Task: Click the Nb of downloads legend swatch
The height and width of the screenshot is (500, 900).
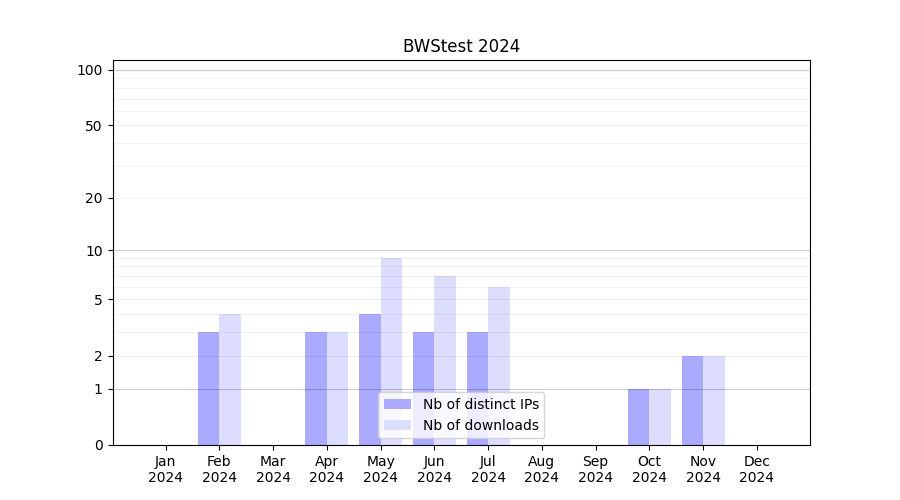Action: click(x=397, y=425)
